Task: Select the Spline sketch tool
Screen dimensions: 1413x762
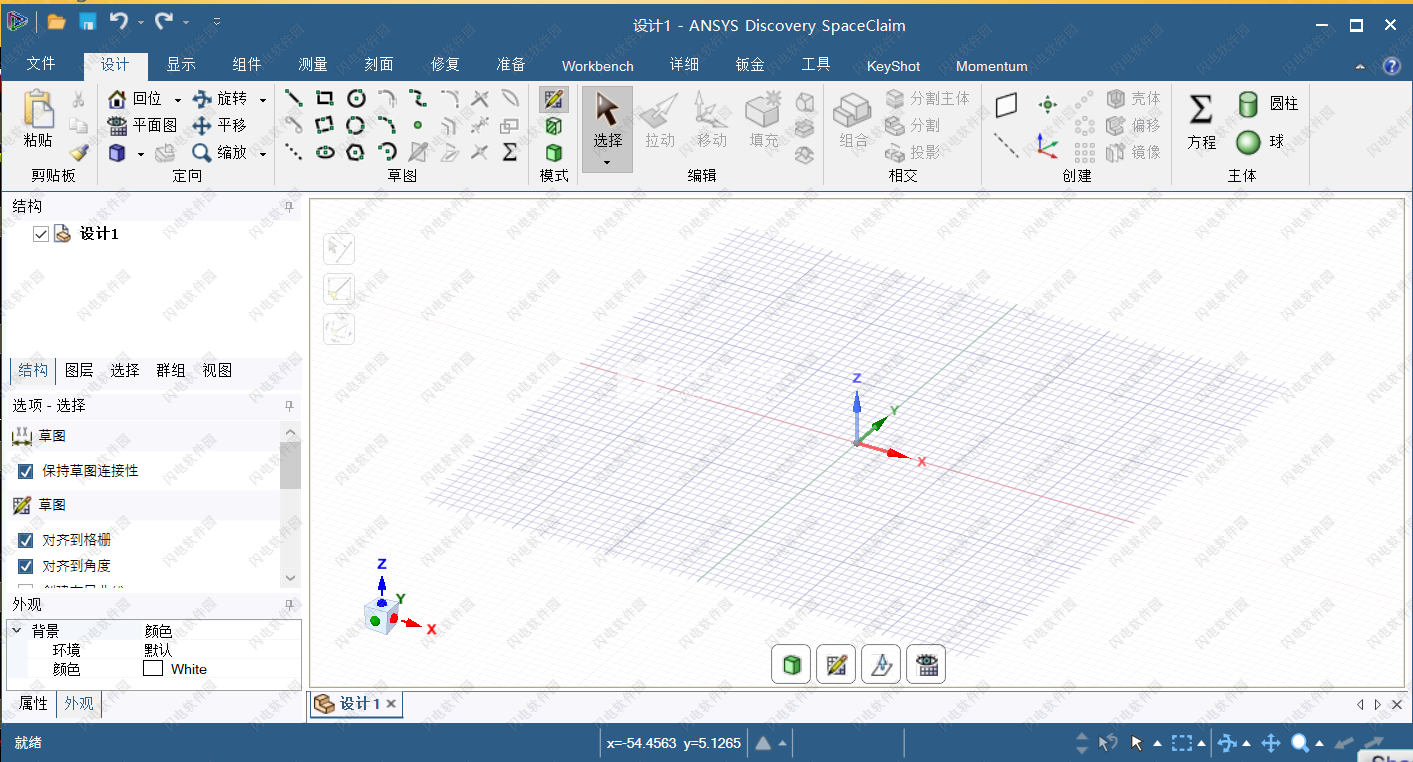Action: coord(418,98)
